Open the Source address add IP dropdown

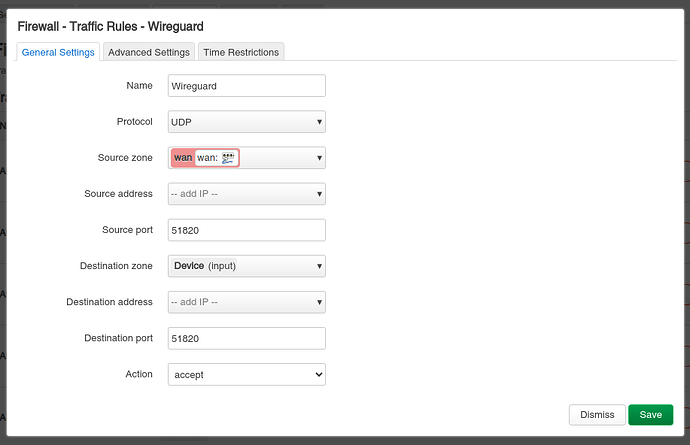pos(246,194)
